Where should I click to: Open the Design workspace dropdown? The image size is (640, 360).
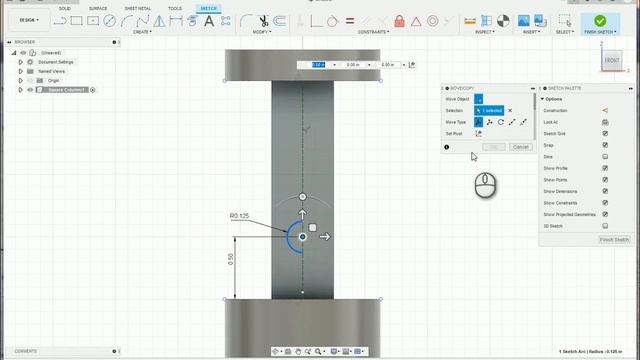tap(29, 20)
